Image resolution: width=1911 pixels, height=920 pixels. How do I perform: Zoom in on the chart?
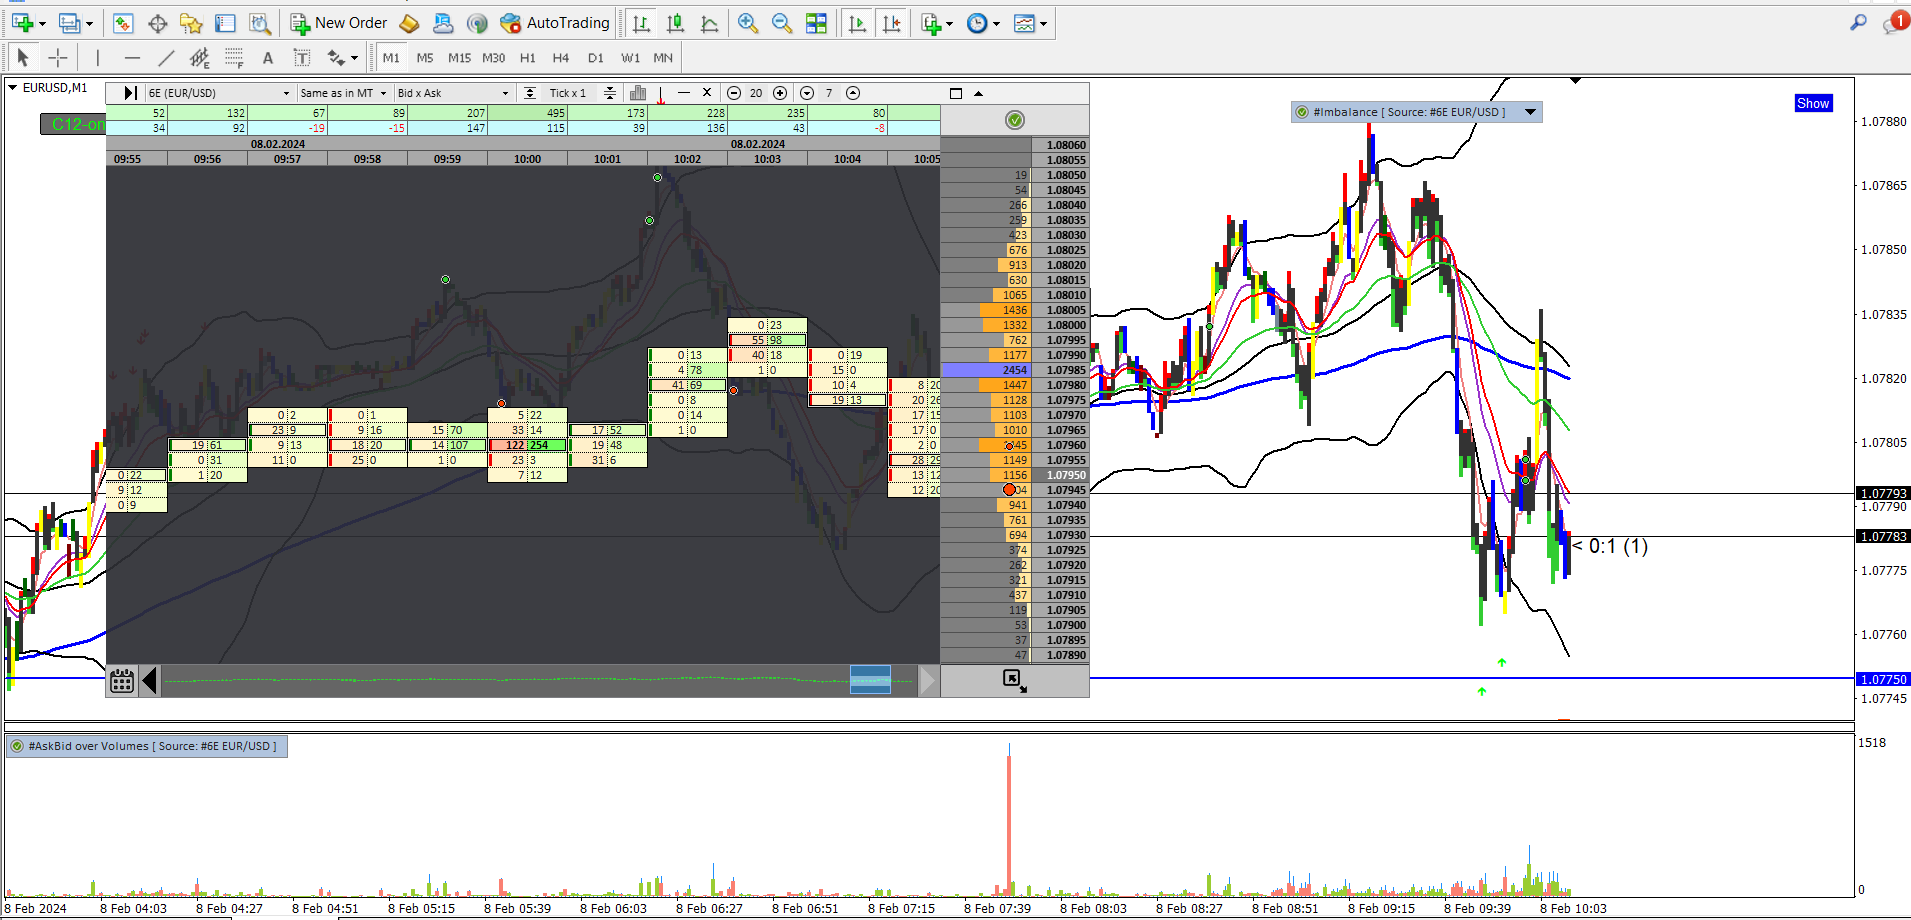pos(747,23)
